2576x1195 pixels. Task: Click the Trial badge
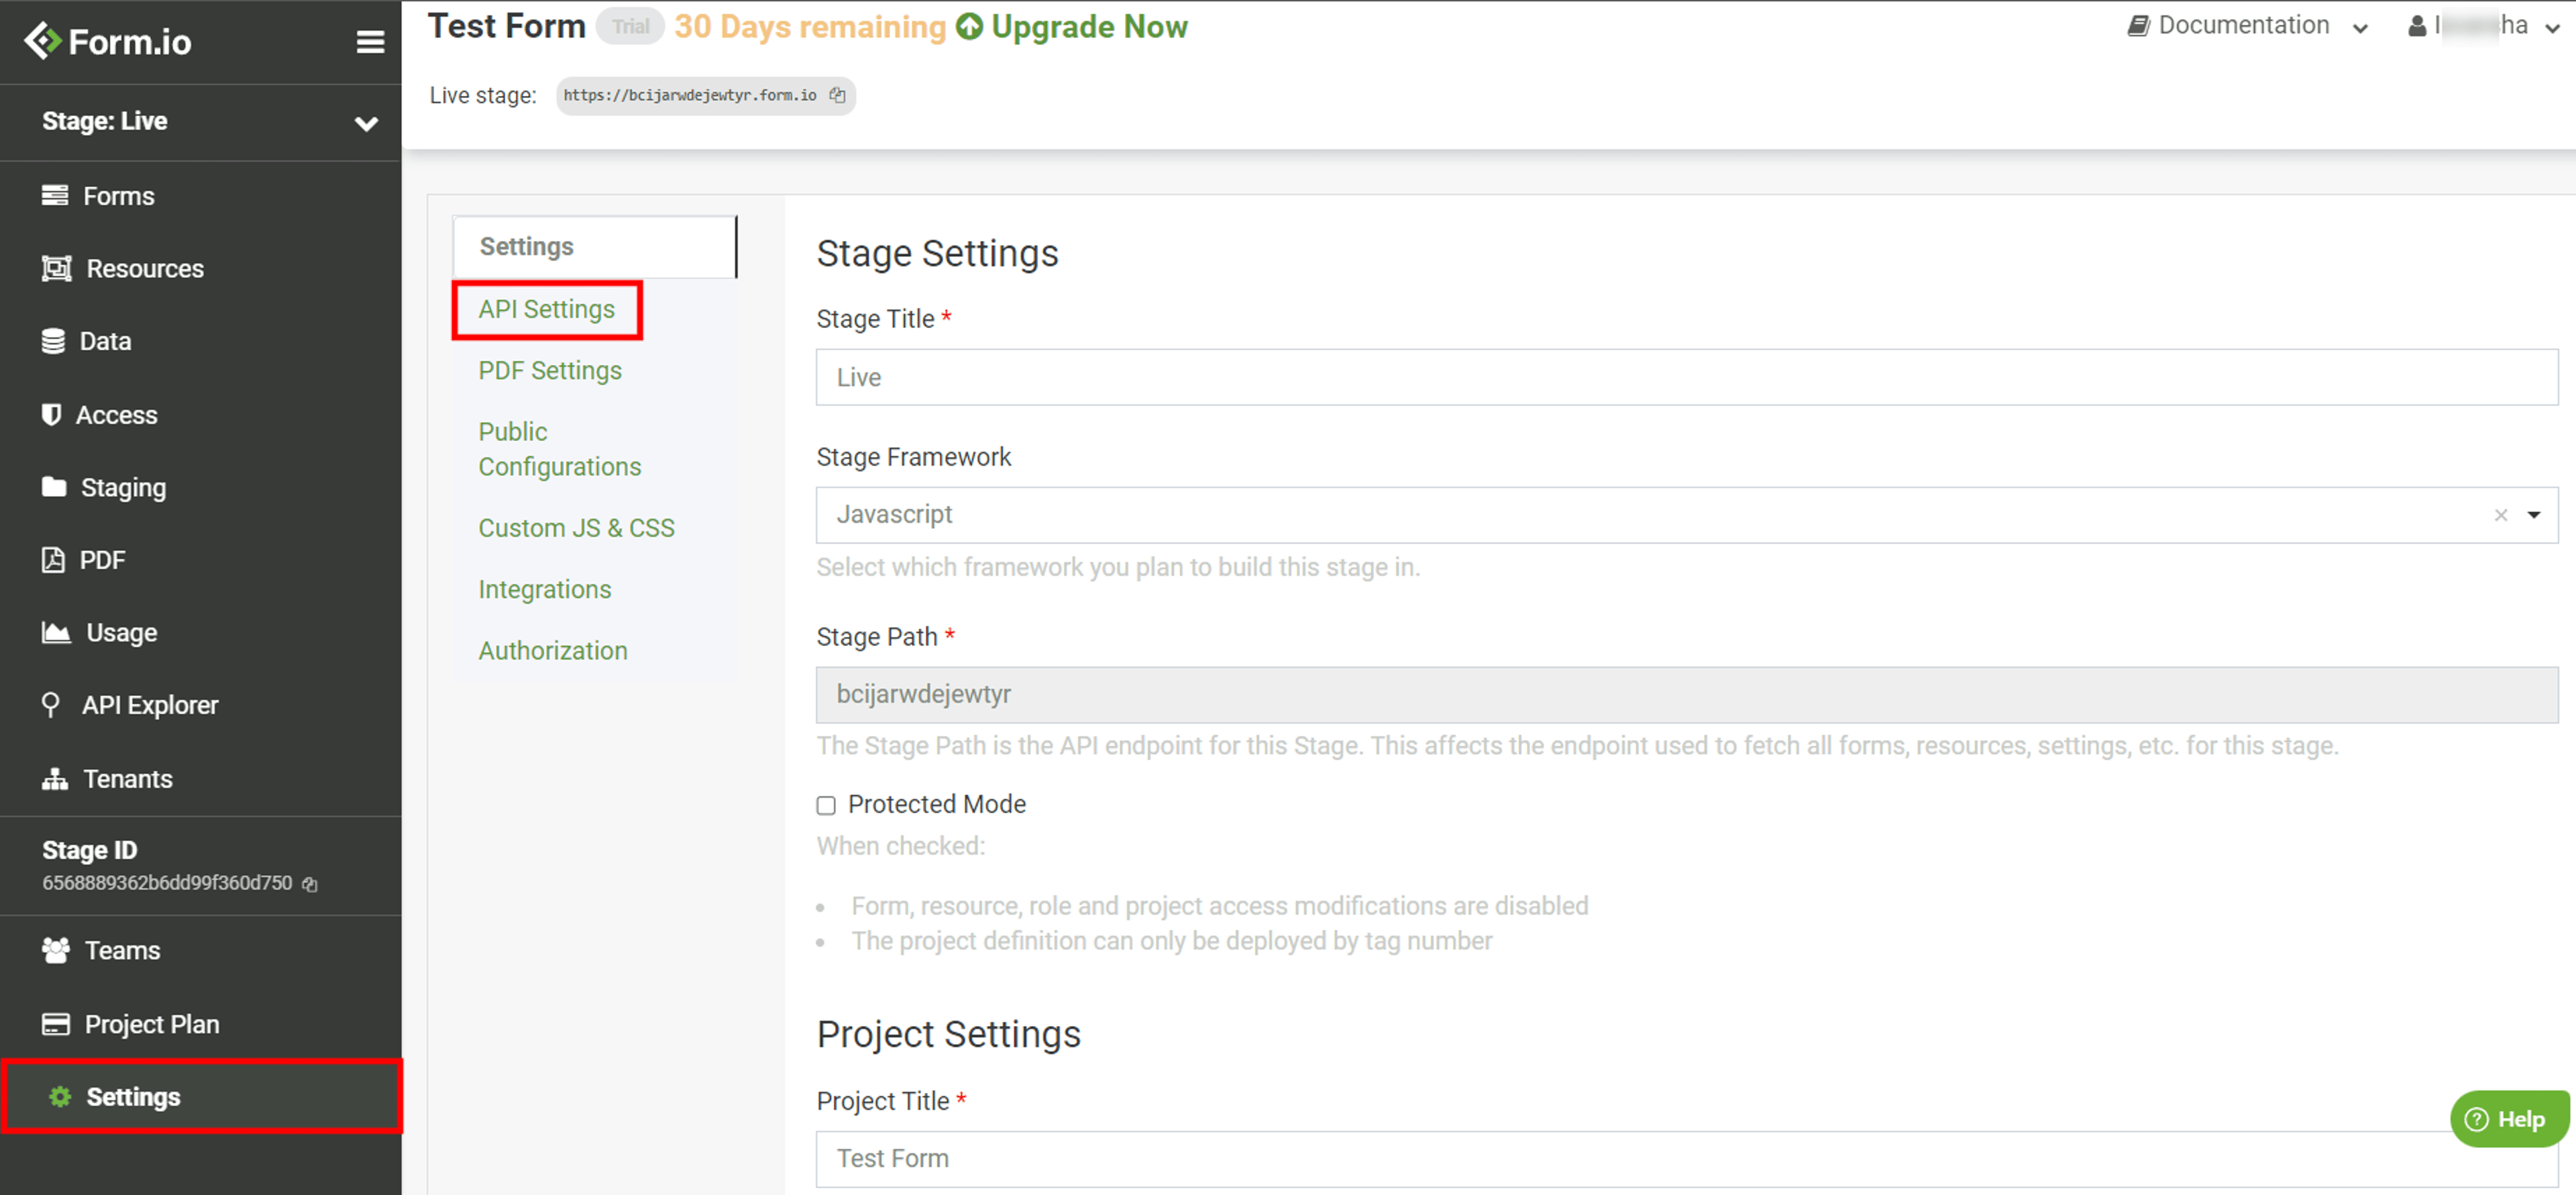630,26
